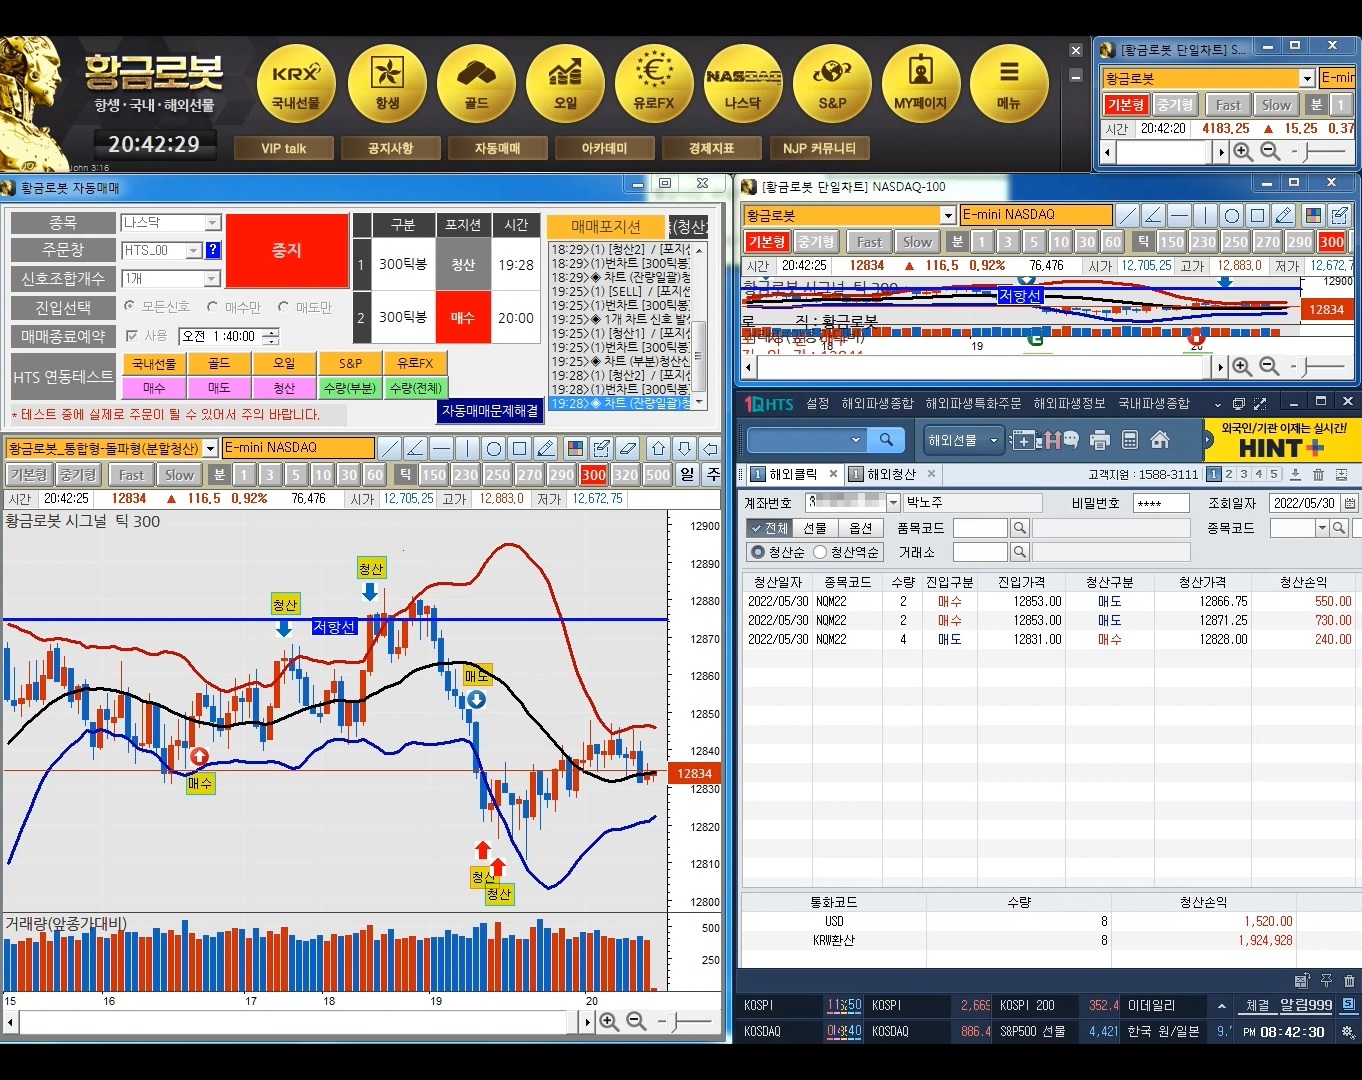The image size is (1362, 1080).
Task: Expand the 해외선물 dropdown in HTS toolbar
Action: coord(993,440)
